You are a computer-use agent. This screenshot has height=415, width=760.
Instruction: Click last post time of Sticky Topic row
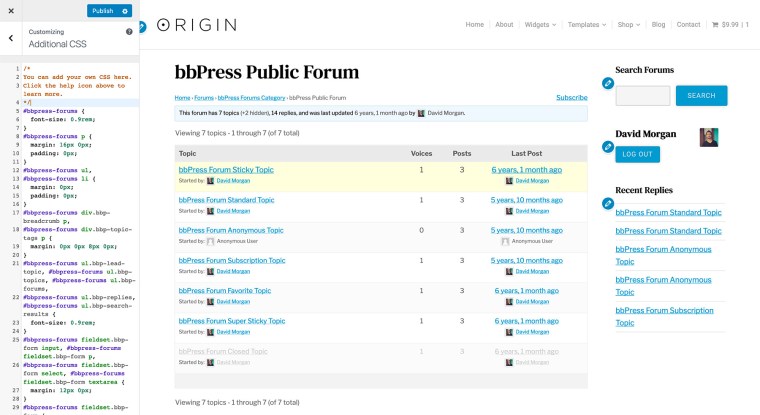[x=526, y=170]
